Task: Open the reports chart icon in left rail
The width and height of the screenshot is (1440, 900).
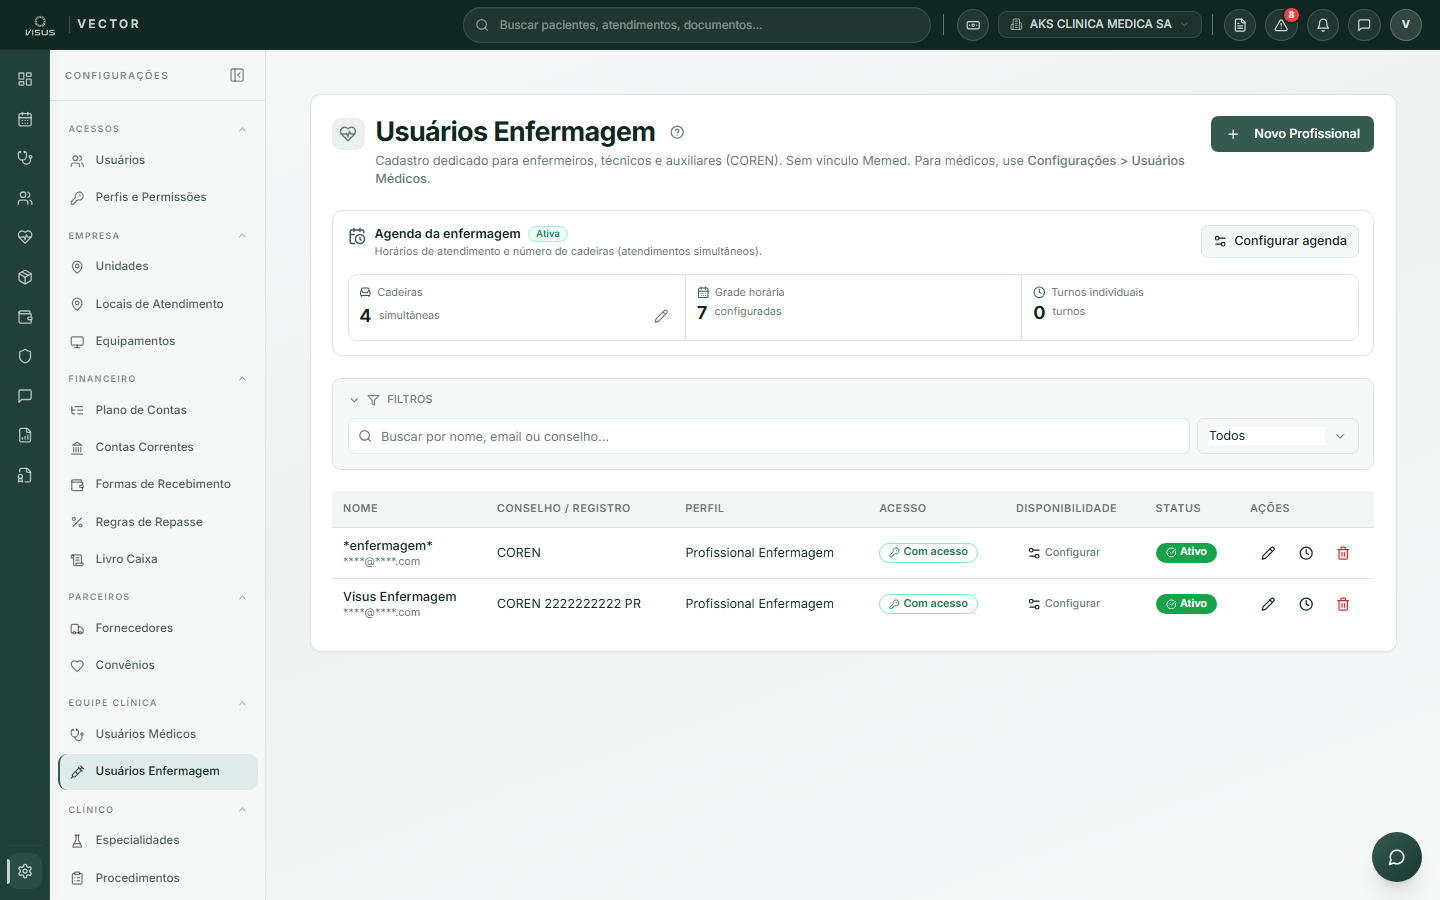Action: tap(25, 435)
